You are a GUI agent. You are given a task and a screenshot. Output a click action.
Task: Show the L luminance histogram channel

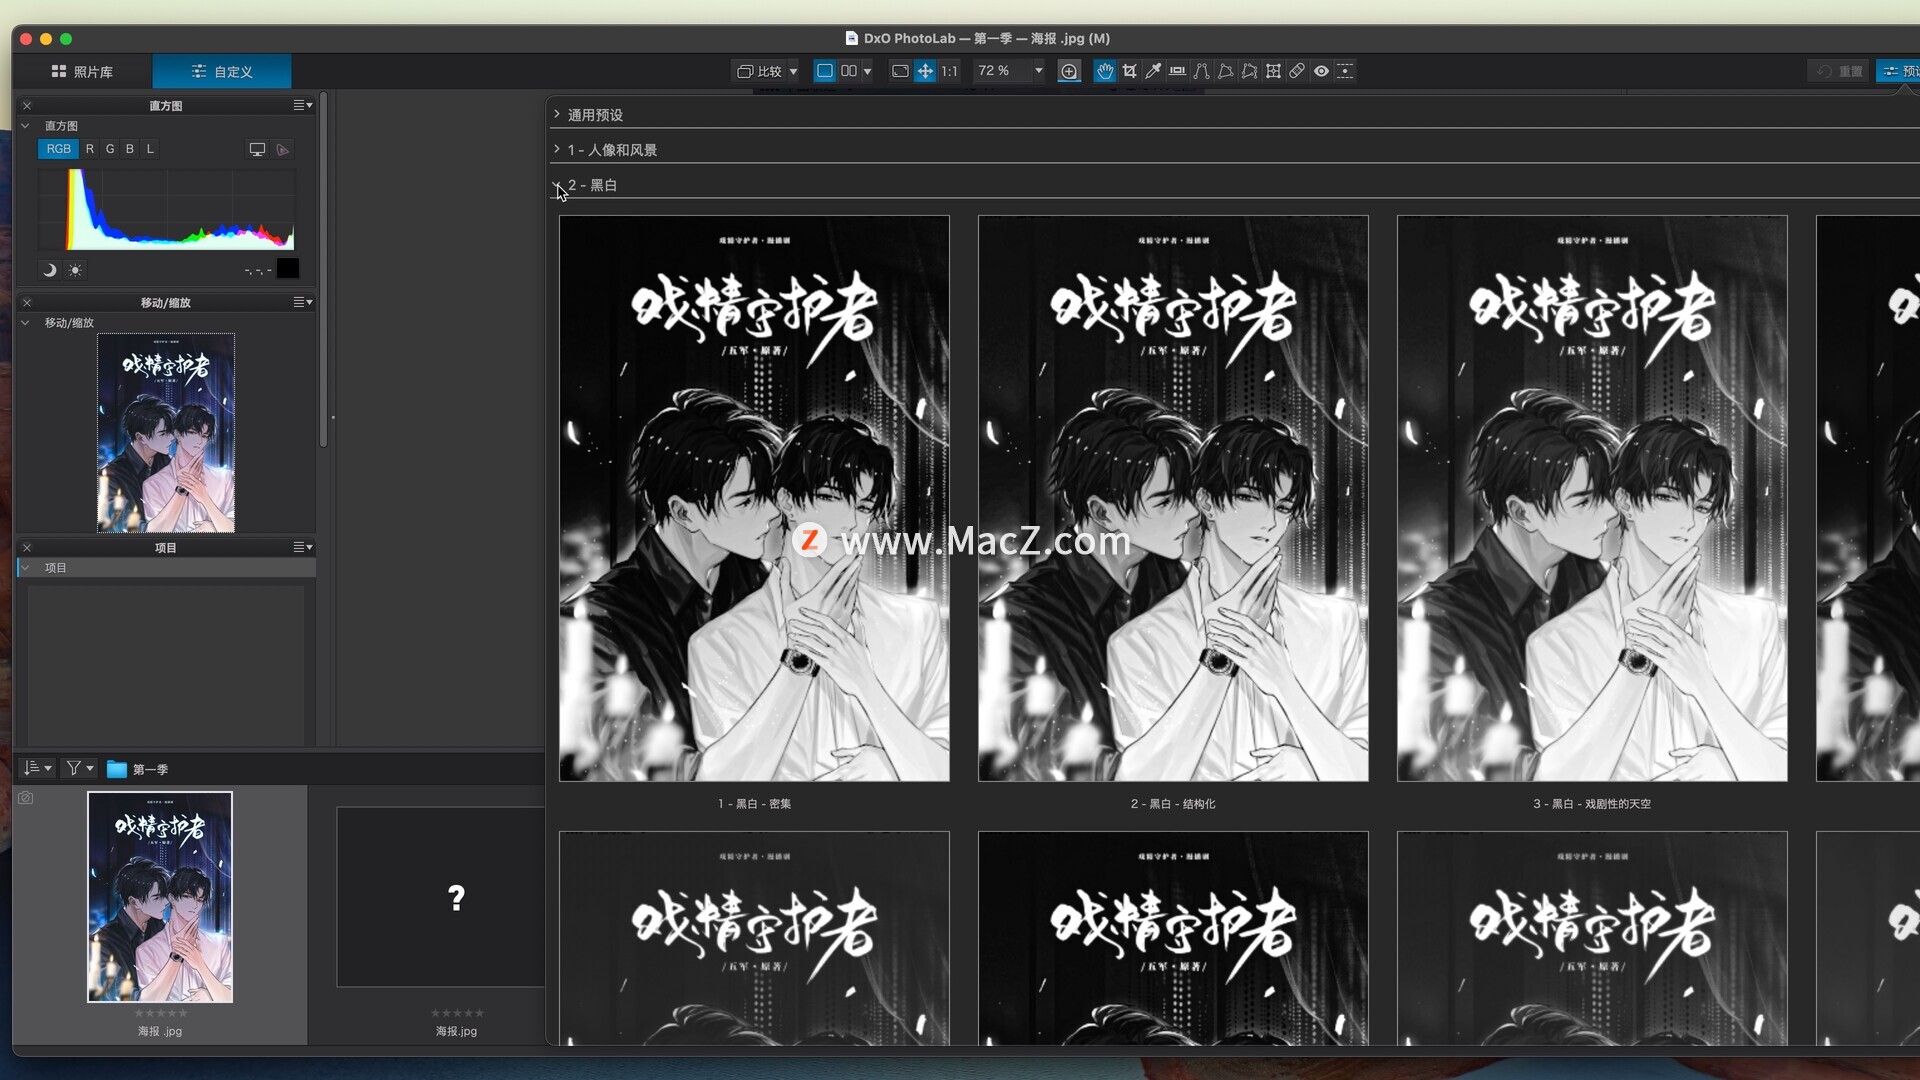click(x=150, y=149)
